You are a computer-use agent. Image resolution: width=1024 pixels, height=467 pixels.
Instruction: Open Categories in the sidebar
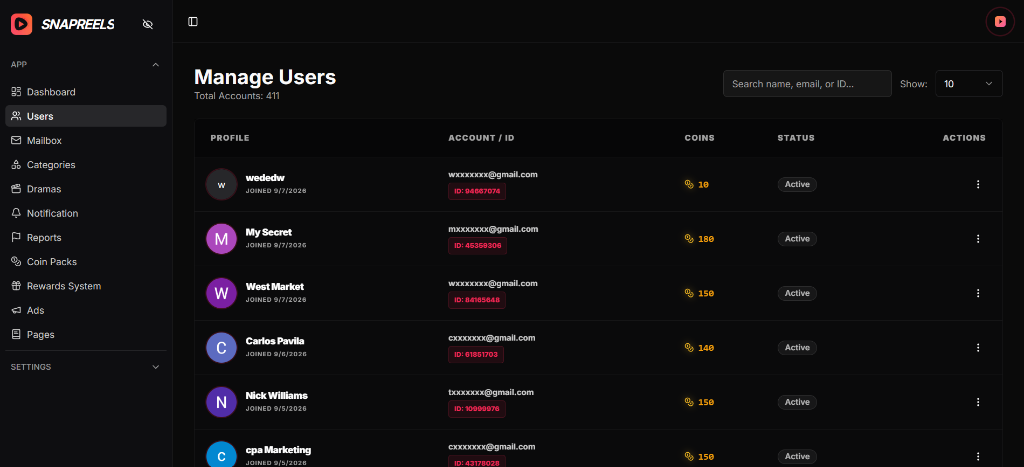coord(86,165)
